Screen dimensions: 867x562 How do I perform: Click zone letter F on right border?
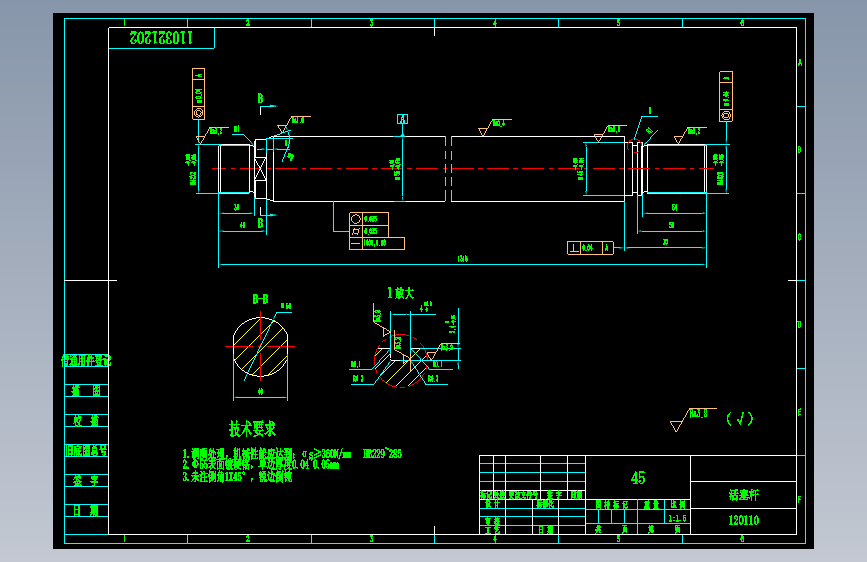pyautogui.click(x=800, y=499)
